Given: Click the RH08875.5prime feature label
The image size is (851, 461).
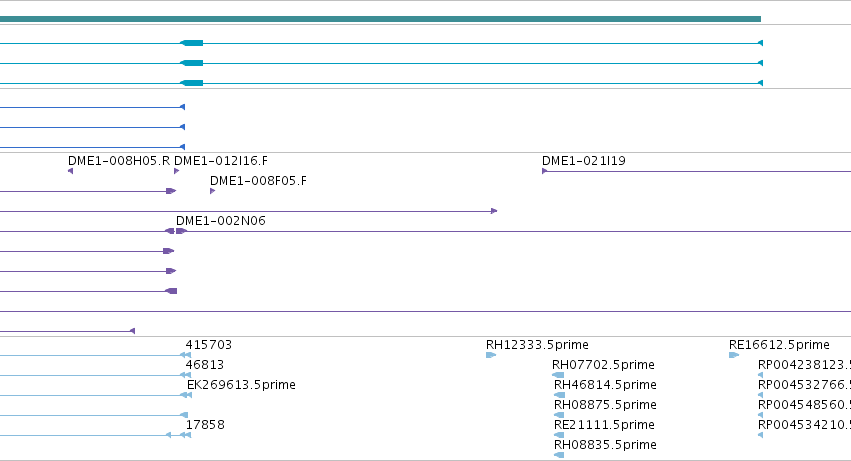Looking at the screenshot, I should [605, 405].
